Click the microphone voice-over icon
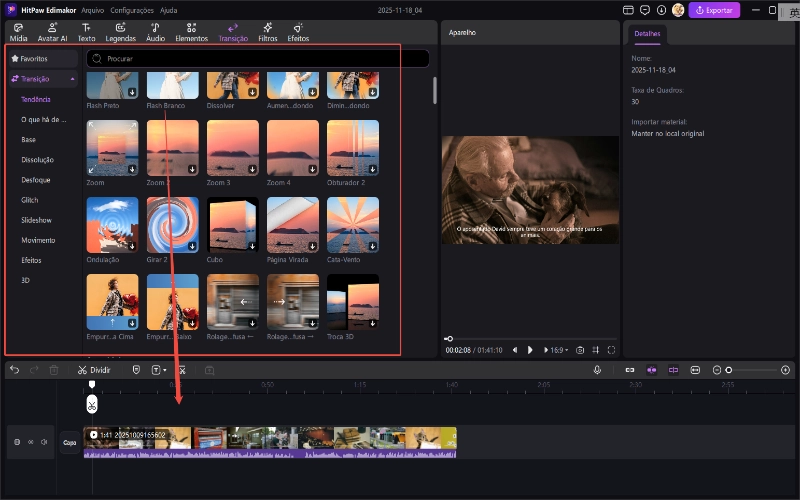 click(x=597, y=370)
